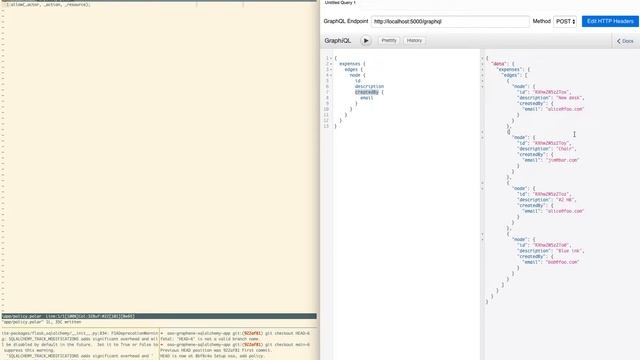Collapse query line 1 fold arrow
This screenshot has width=640, height=360.
point(331,58)
